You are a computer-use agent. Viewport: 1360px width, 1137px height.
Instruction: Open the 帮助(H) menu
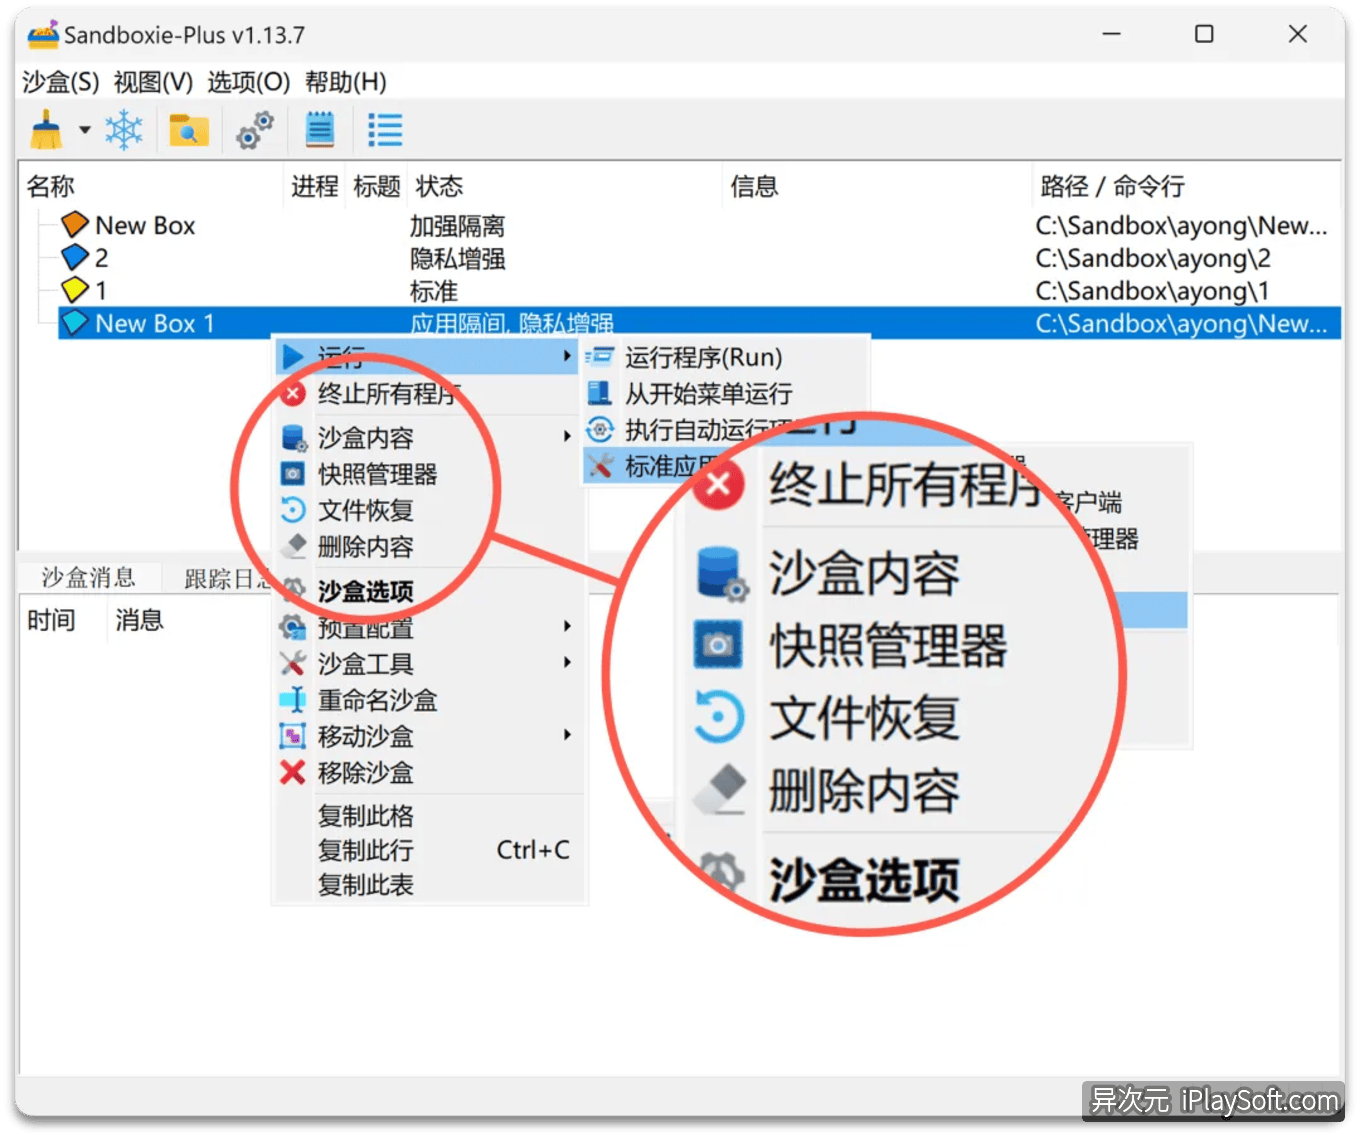point(345,82)
